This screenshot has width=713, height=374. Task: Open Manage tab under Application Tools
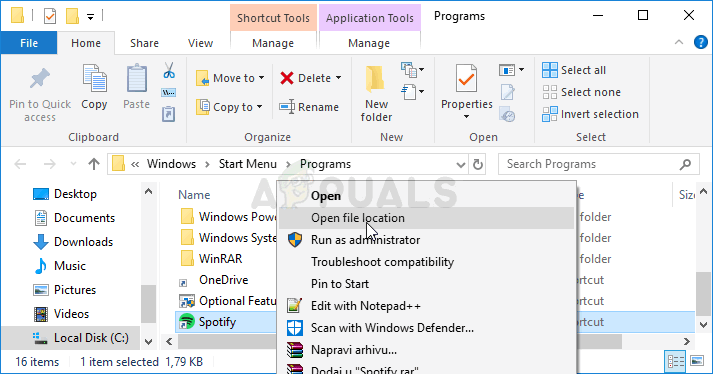369,43
